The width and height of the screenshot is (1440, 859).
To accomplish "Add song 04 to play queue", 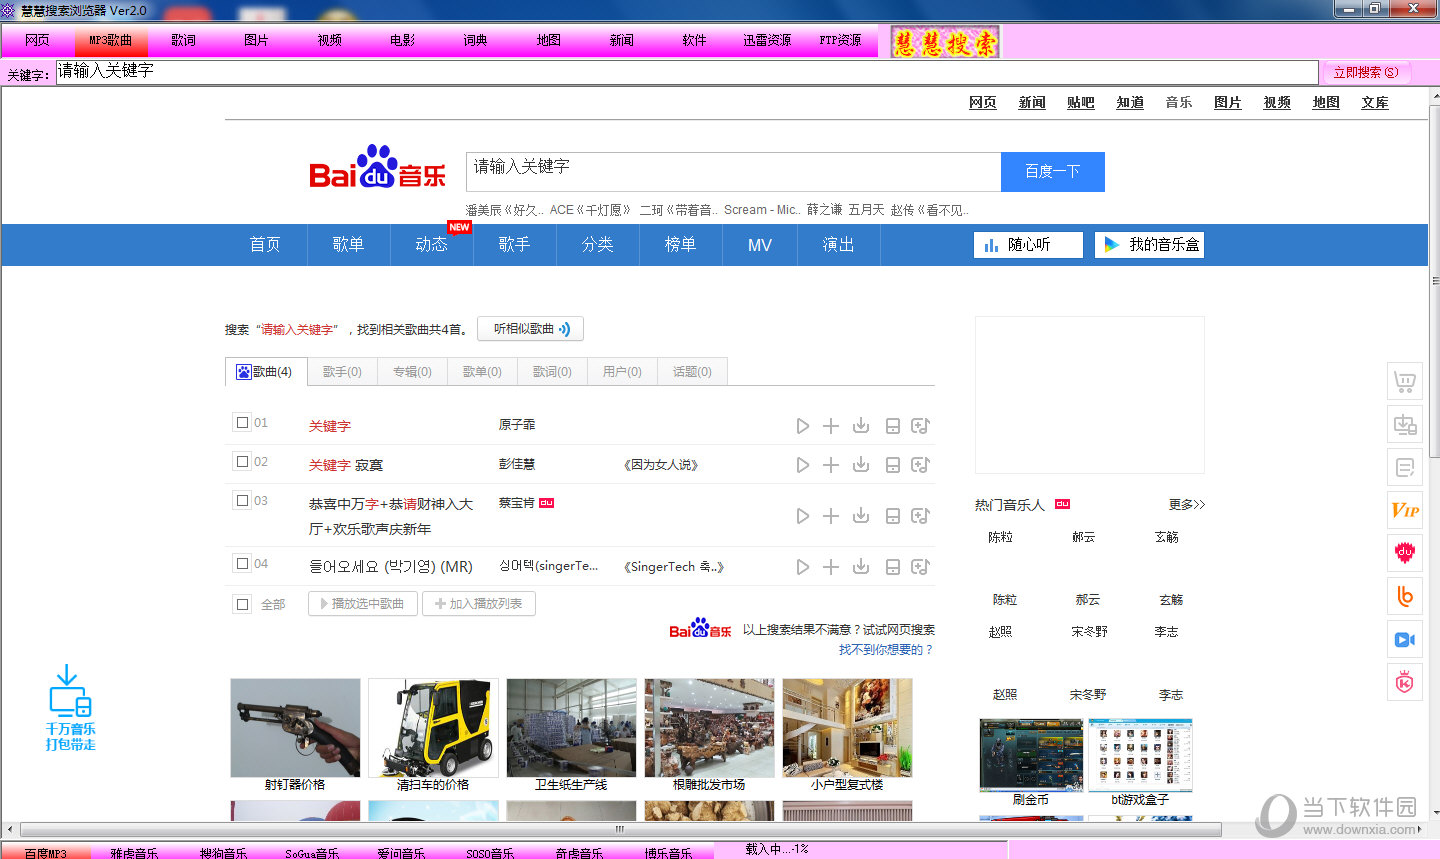I will point(831,567).
